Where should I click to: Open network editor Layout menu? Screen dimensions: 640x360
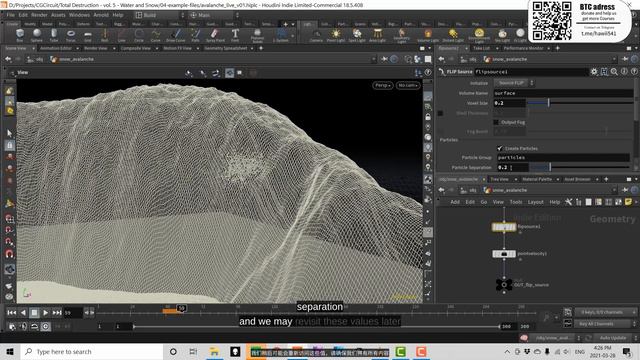[536, 202]
